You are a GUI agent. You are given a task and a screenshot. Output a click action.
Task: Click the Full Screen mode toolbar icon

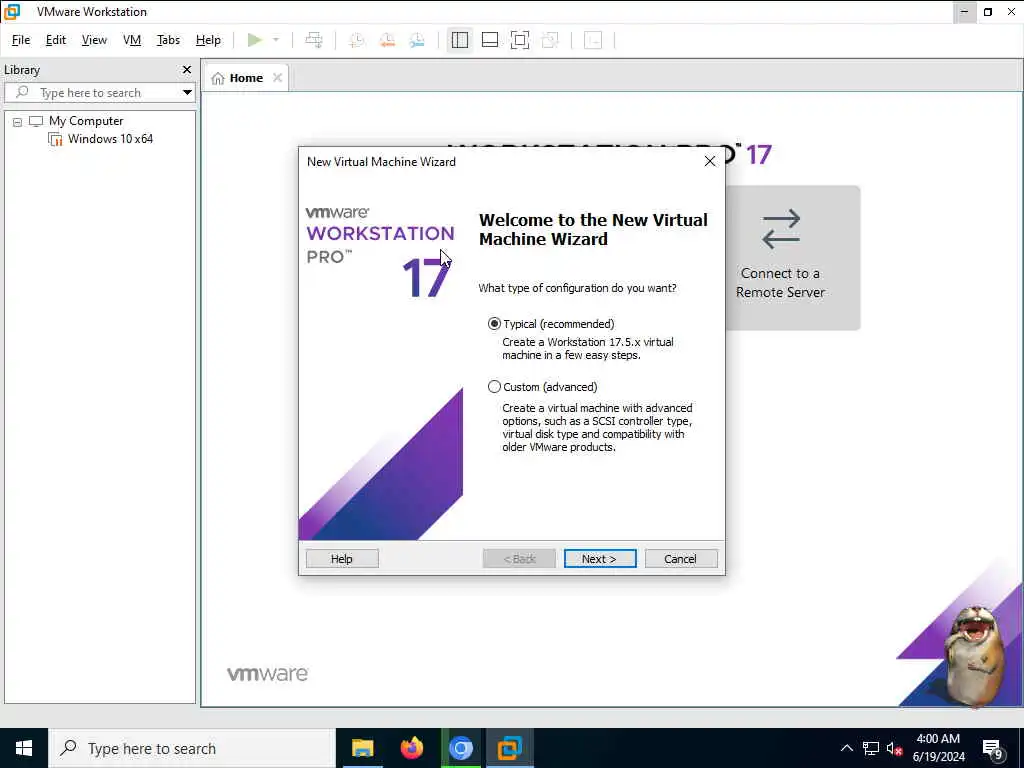click(520, 40)
